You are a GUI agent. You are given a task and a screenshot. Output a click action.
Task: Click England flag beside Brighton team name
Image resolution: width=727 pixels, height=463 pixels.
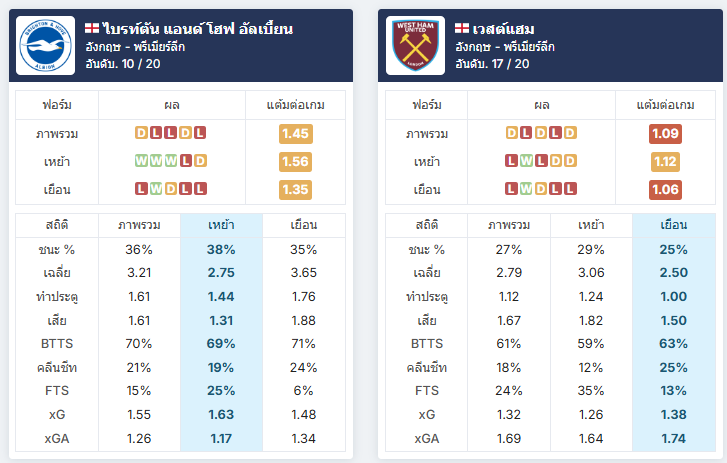(92, 28)
